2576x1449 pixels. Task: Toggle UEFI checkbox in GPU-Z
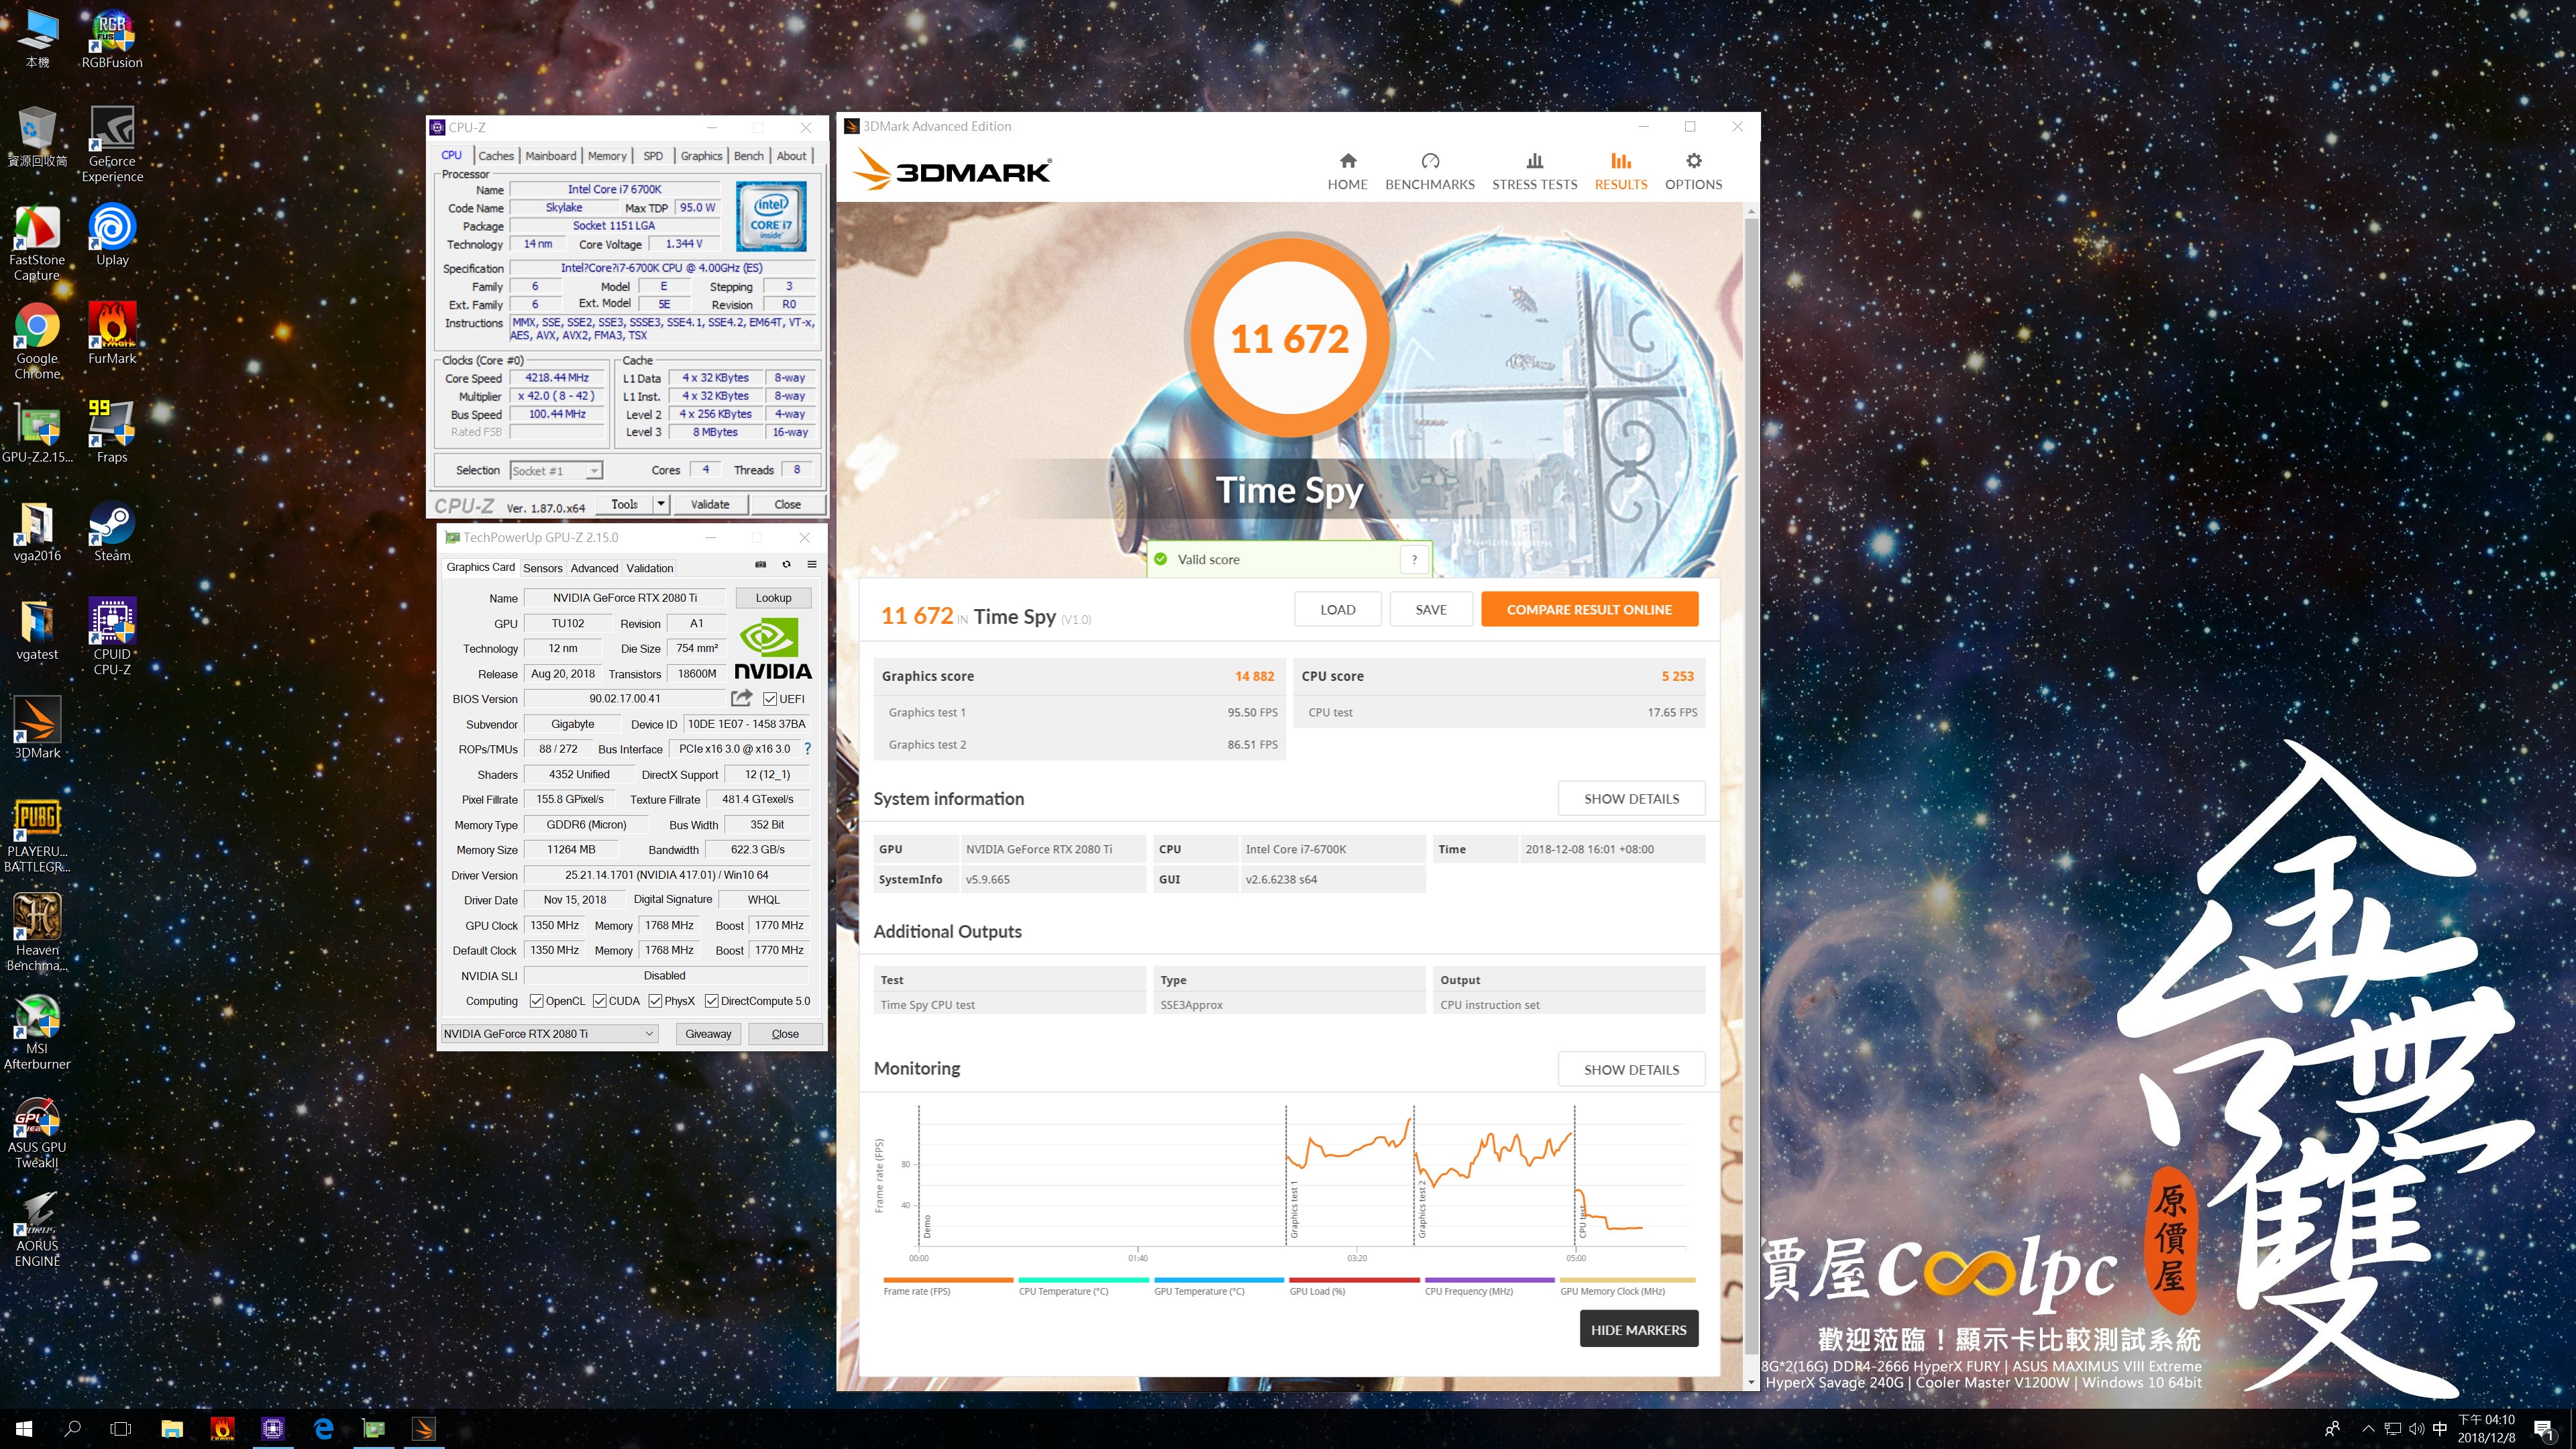(770, 699)
